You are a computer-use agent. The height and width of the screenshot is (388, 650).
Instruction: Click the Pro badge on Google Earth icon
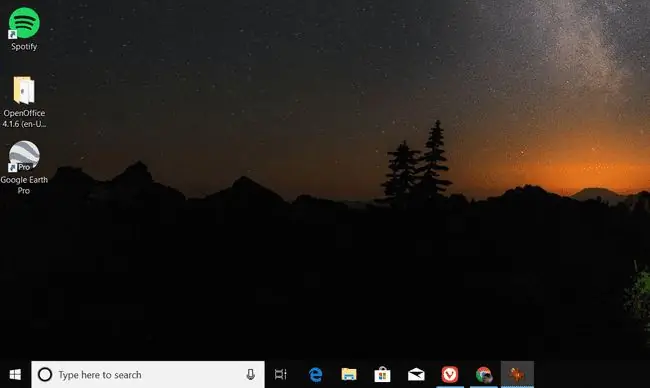pos(24,167)
